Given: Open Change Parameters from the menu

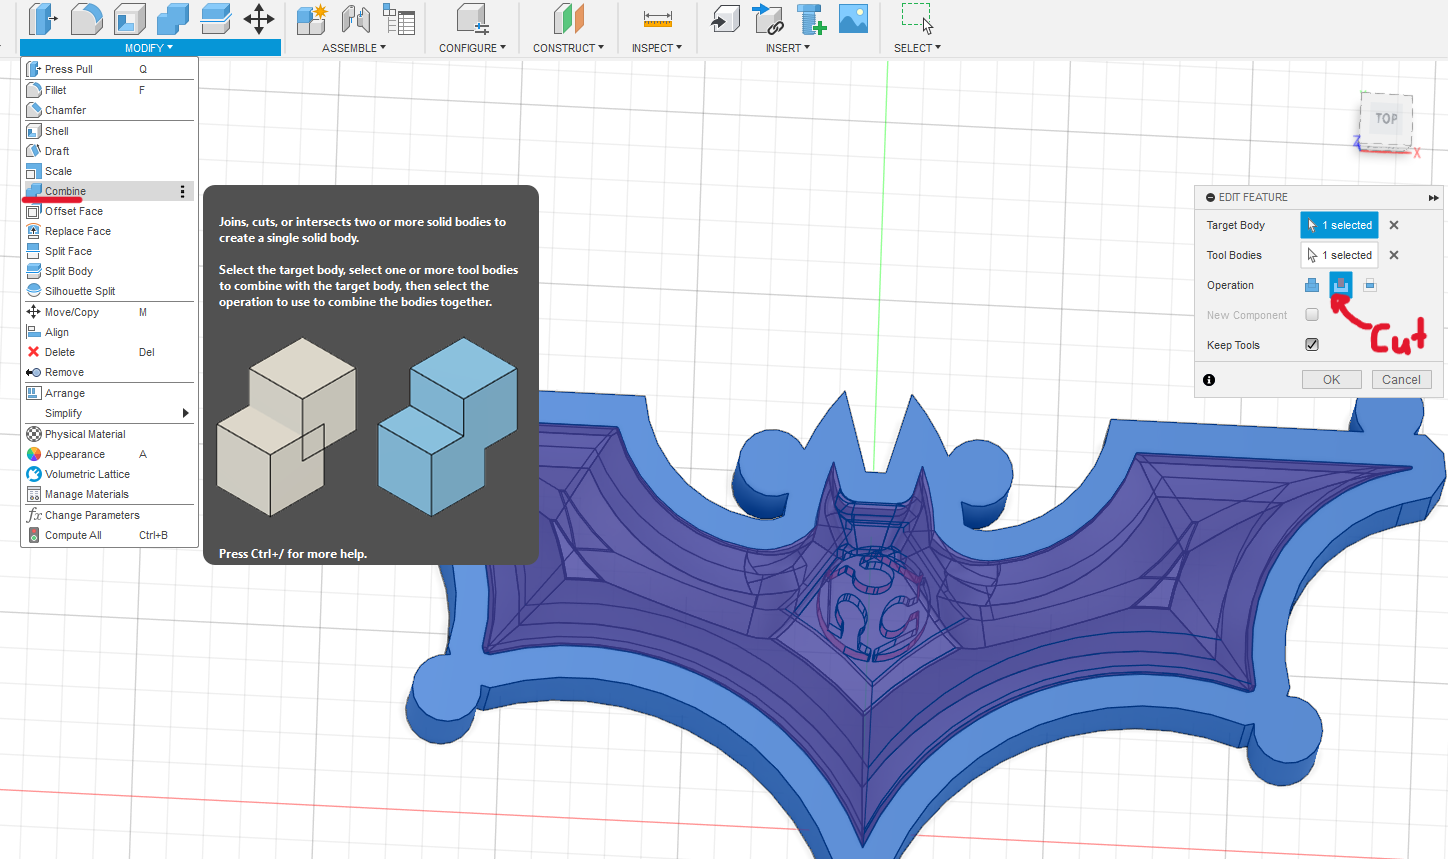Looking at the screenshot, I should click(109, 515).
